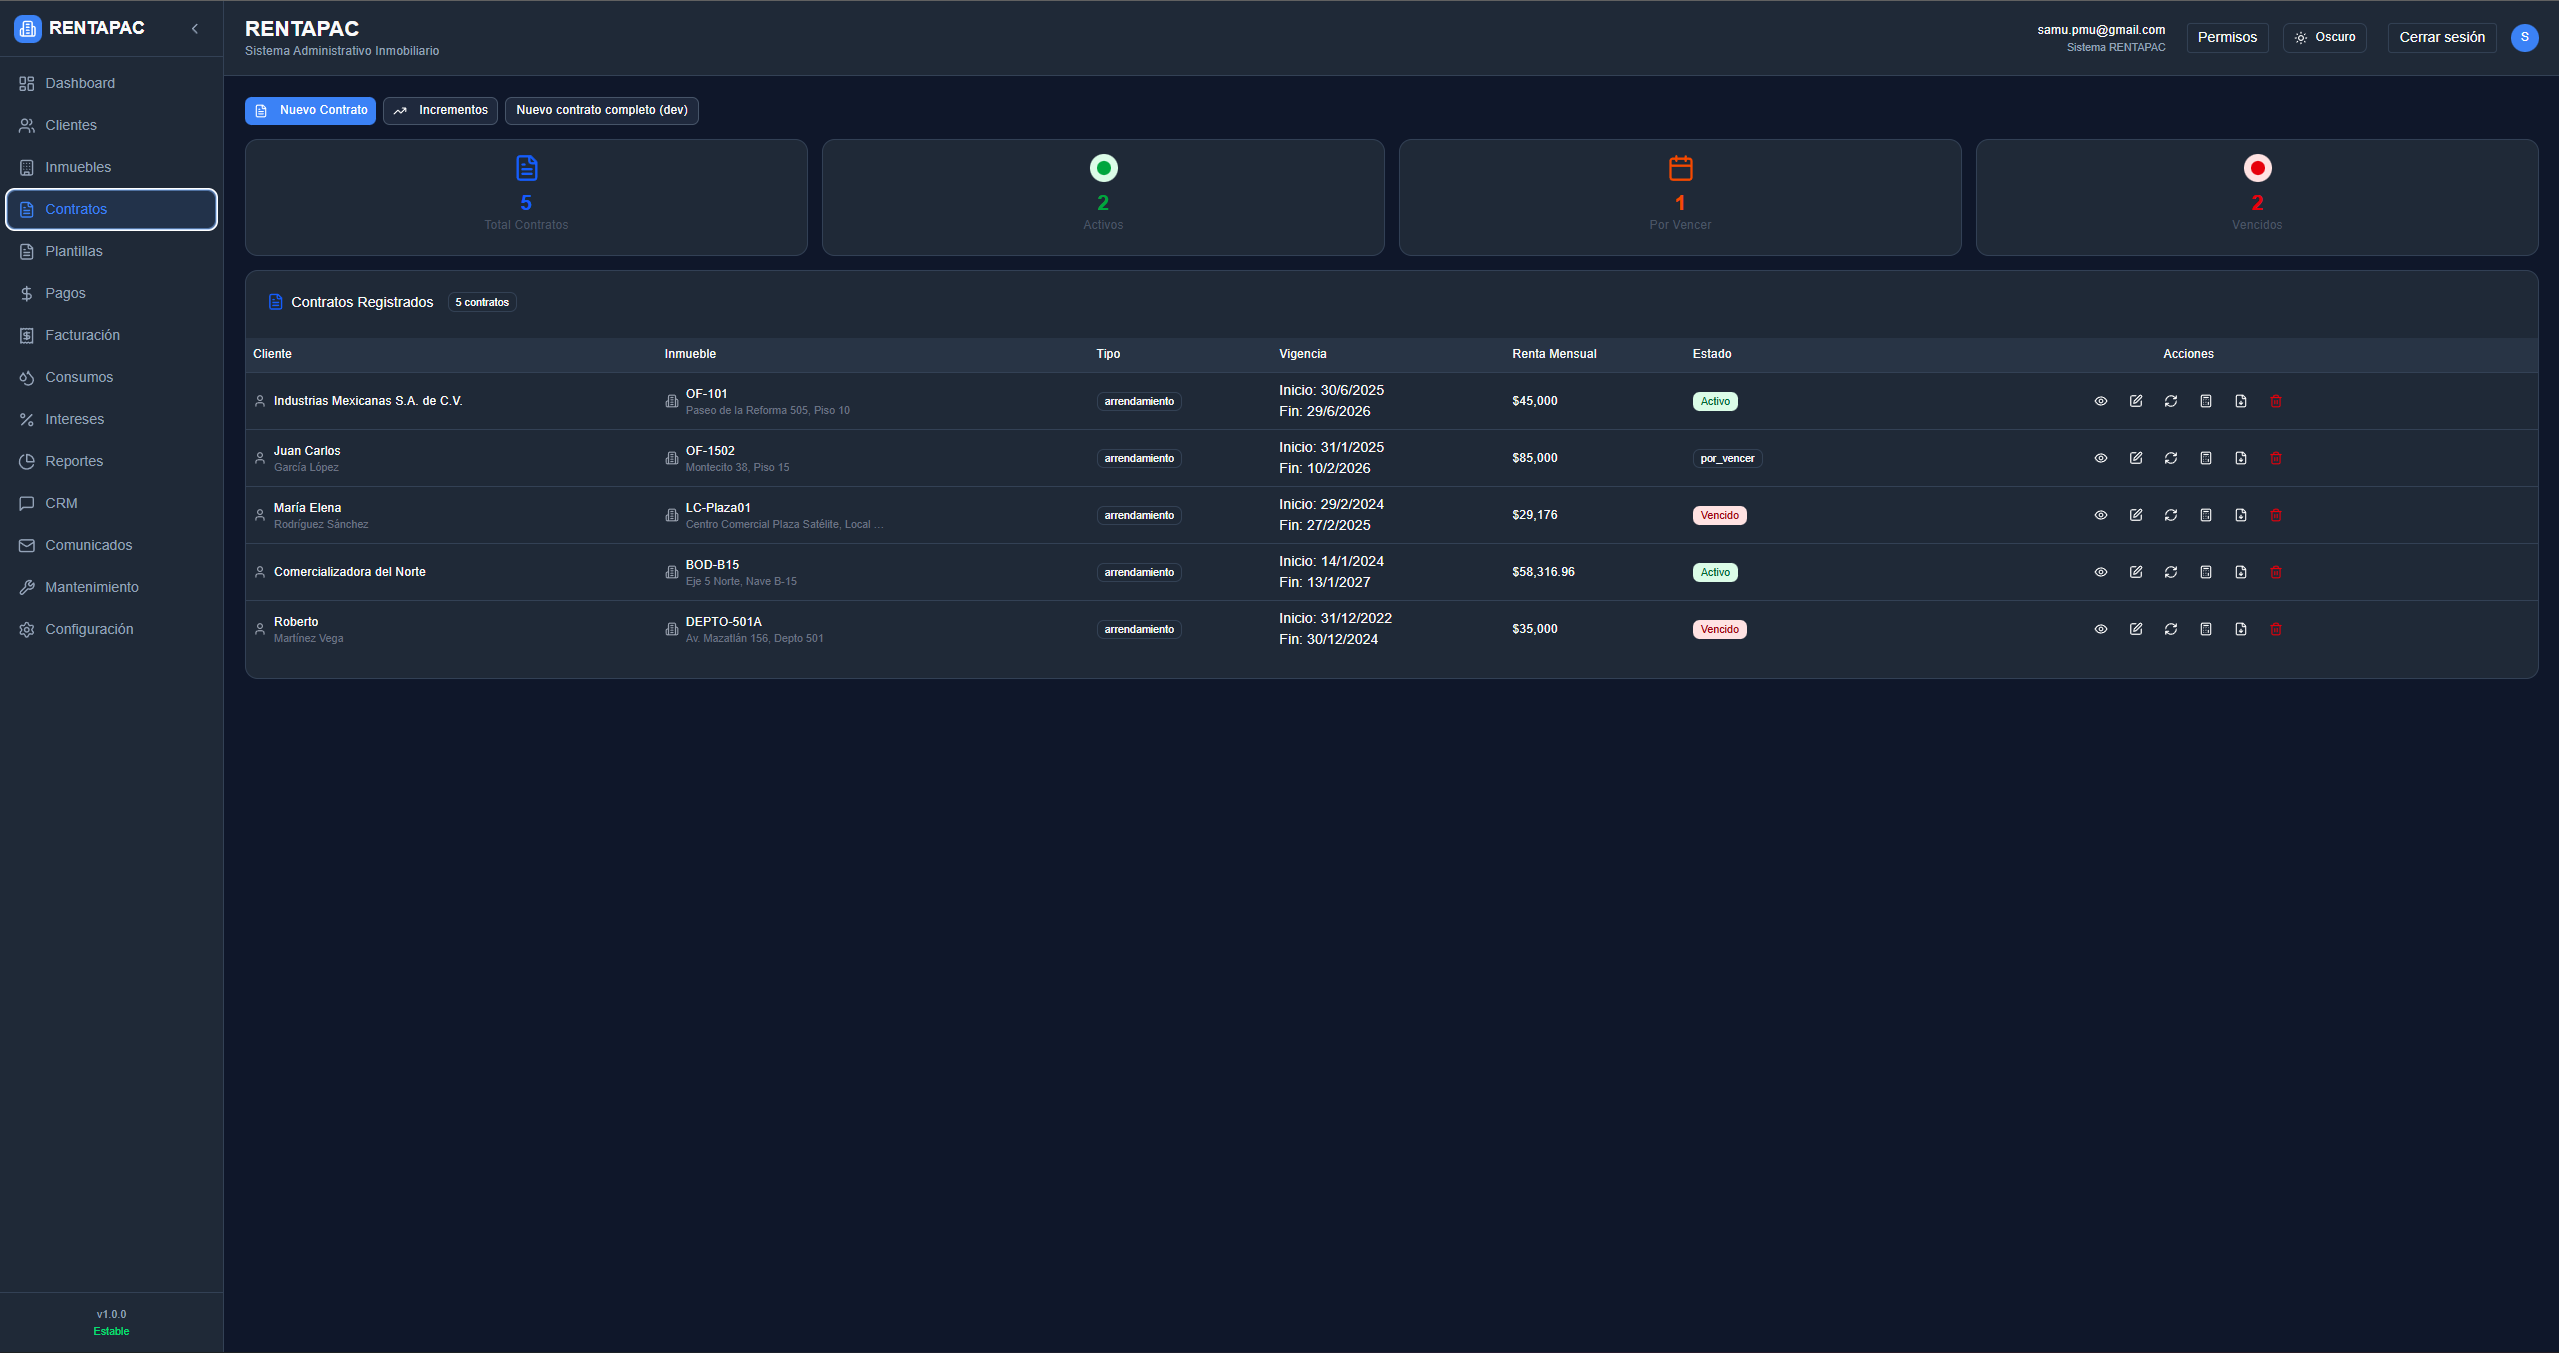2559x1353 pixels.
Task: Download document for Comercializadora del Norte contract
Action: point(2240,572)
